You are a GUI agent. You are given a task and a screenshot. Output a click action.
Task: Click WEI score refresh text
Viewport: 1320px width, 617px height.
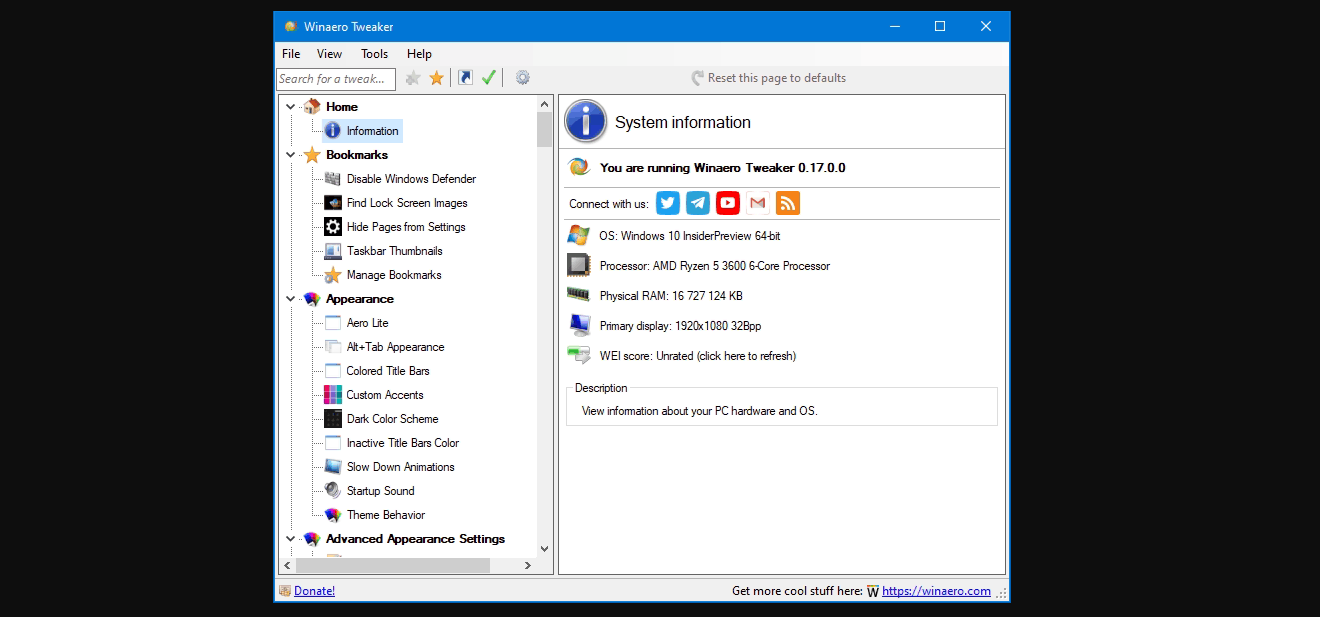698,356
